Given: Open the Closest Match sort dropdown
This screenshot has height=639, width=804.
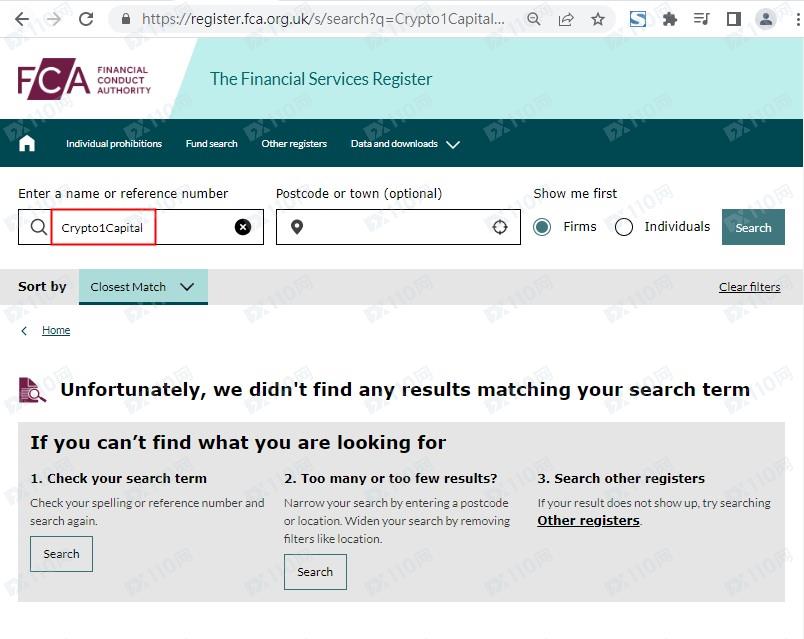Looking at the screenshot, I should point(143,287).
